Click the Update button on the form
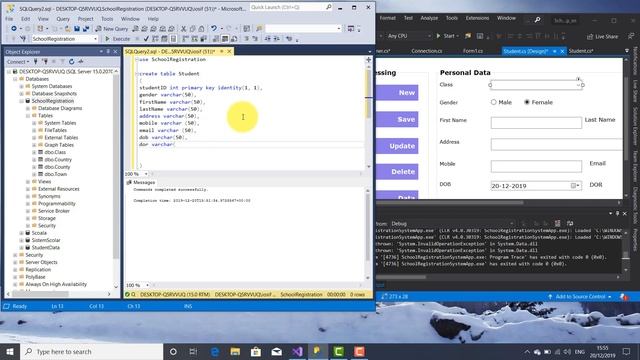 [397, 146]
